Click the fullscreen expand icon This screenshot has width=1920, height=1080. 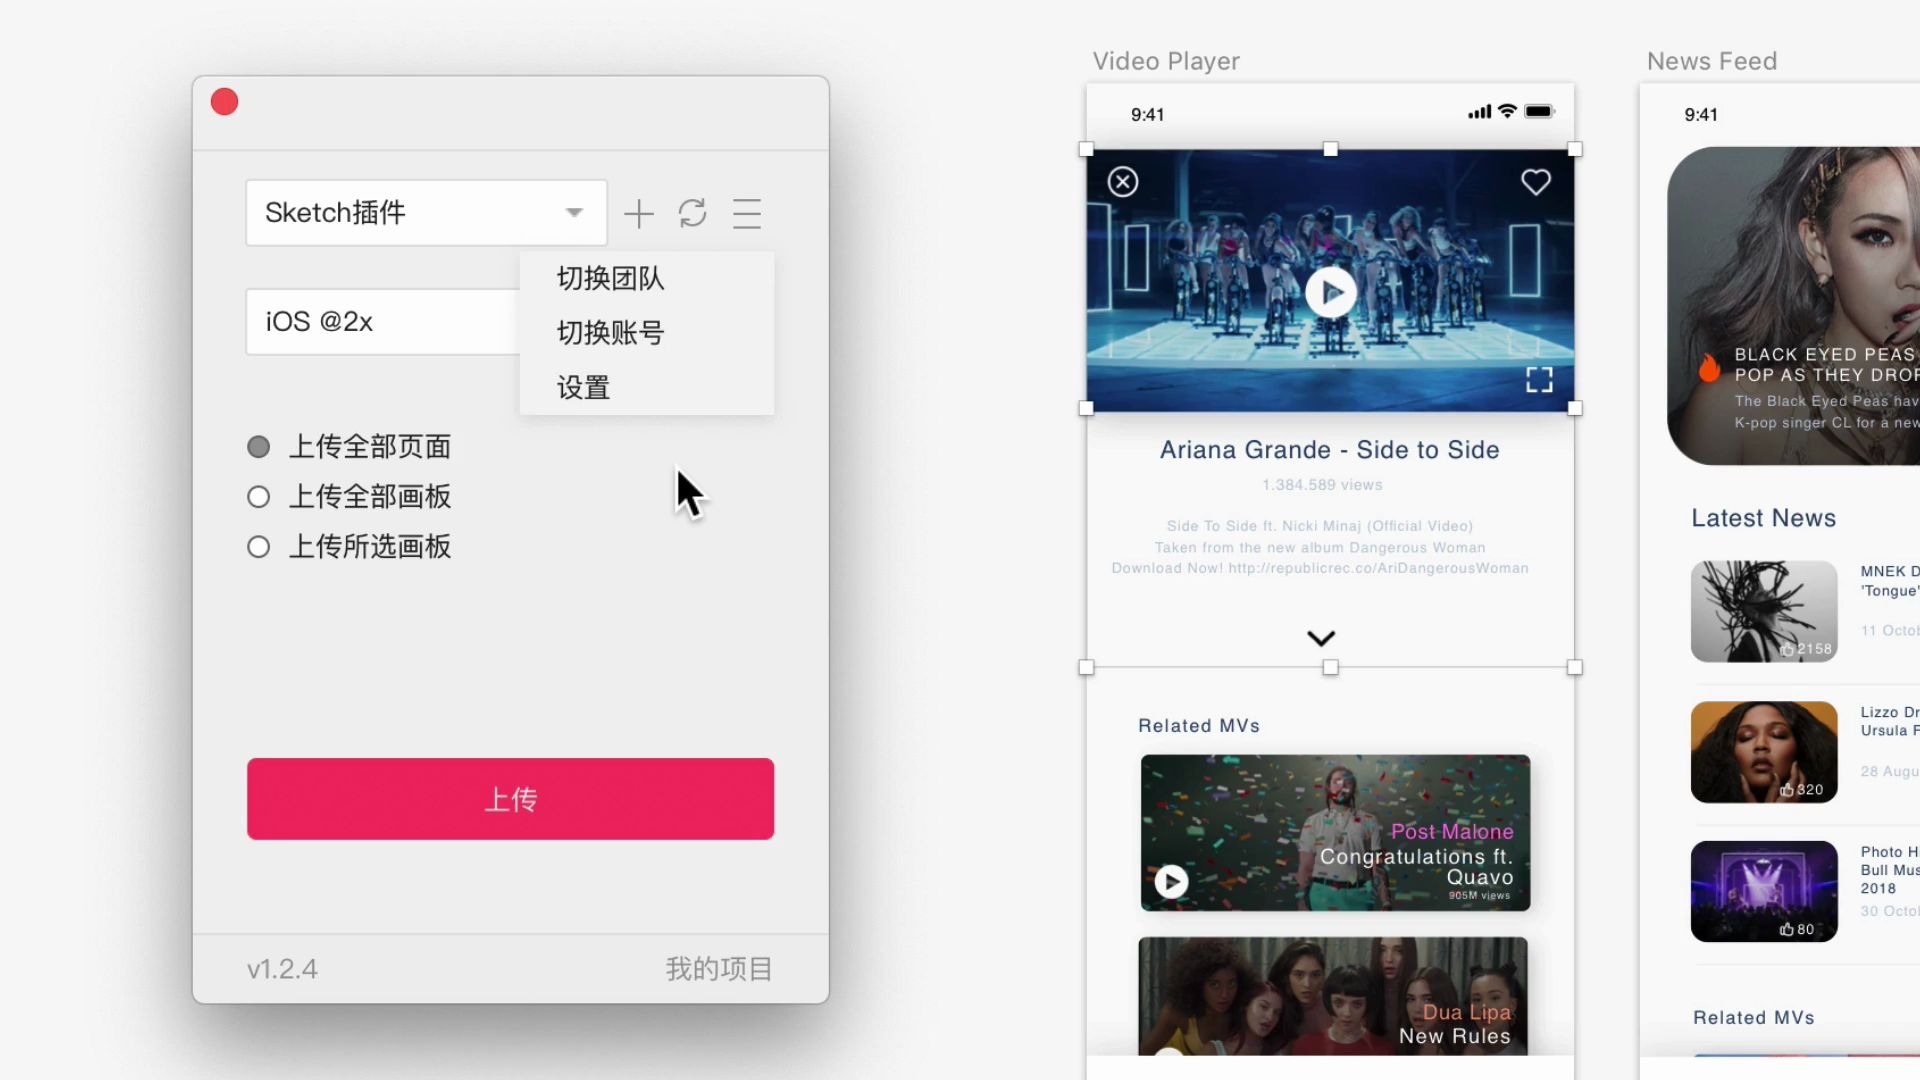tap(1538, 381)
